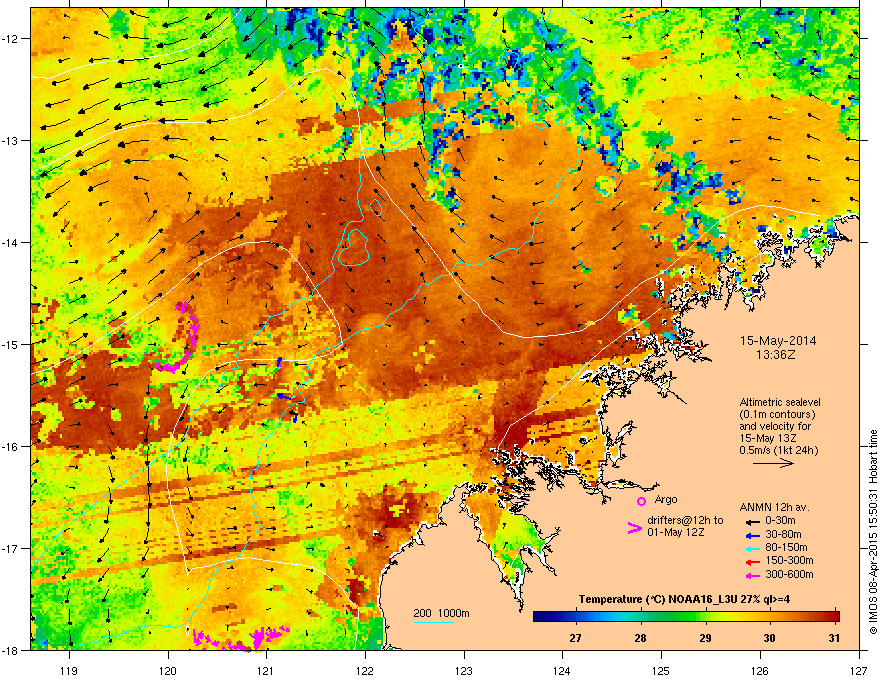Click the 0.5m/s velocity scale arrow

pyautogui.click(x=773, y=463)
